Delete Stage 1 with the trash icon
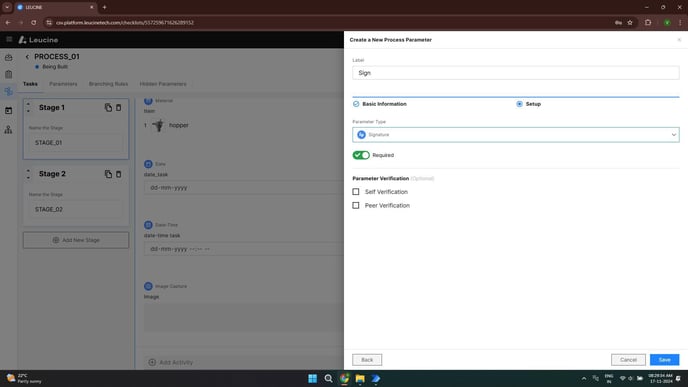 click(x=118, y=108)
